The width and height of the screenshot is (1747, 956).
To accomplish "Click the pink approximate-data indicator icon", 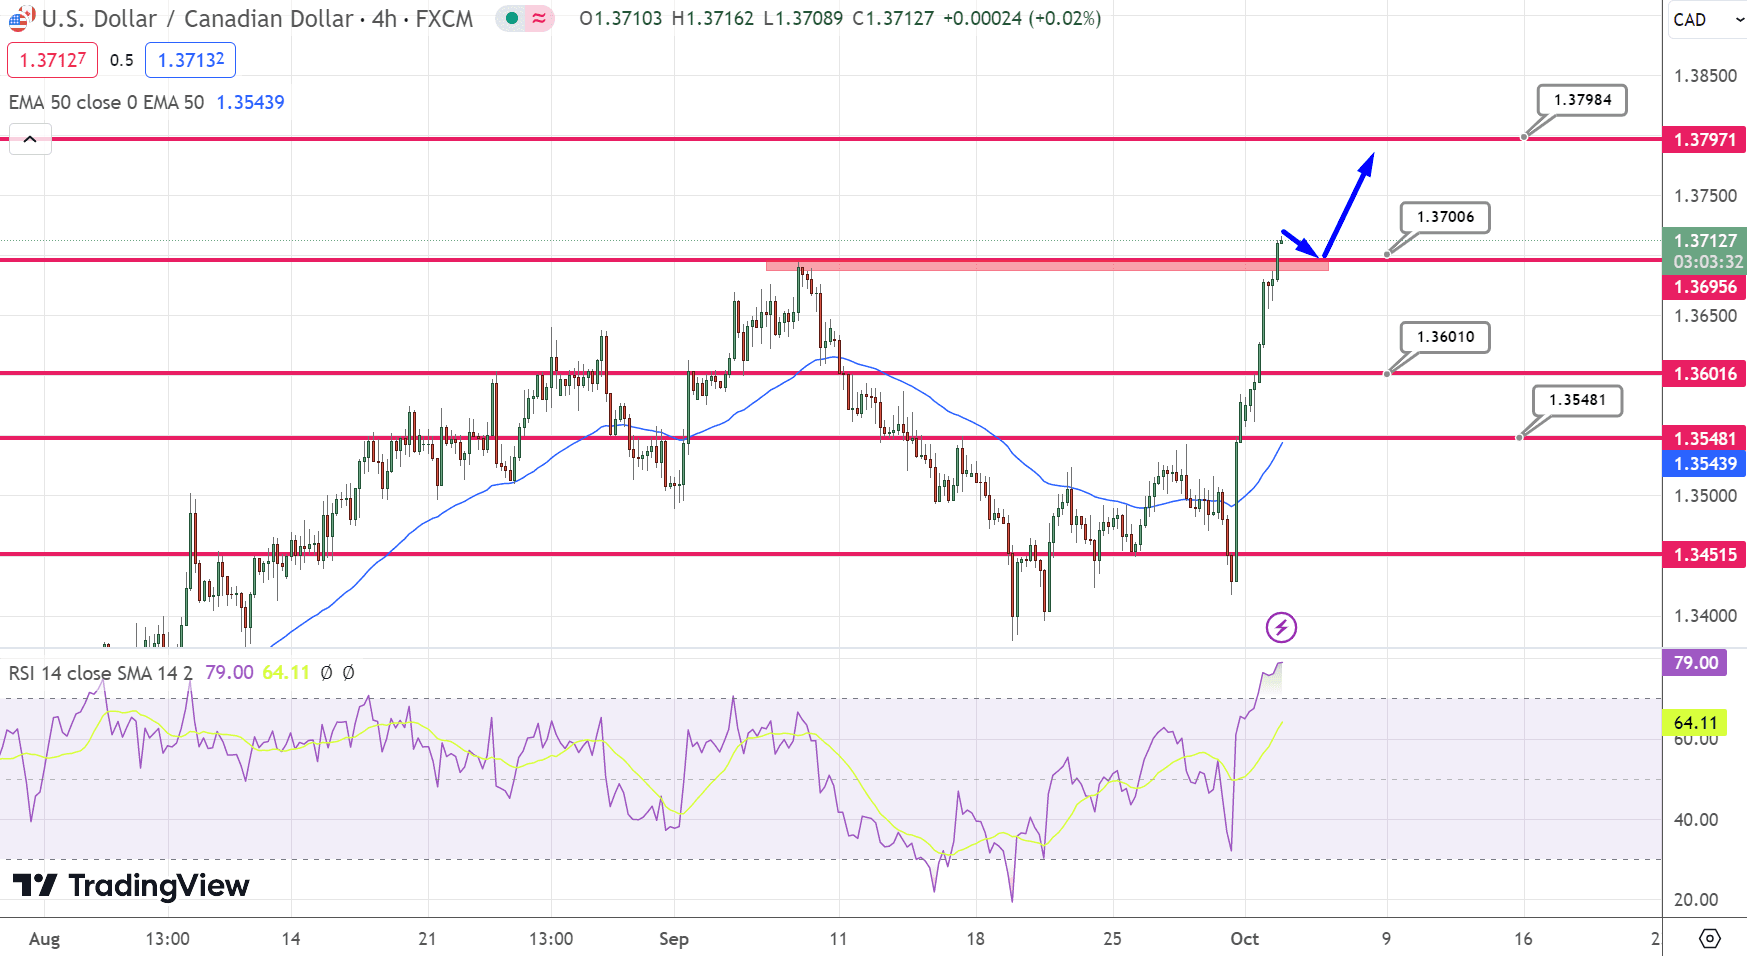I will [539, 18].
